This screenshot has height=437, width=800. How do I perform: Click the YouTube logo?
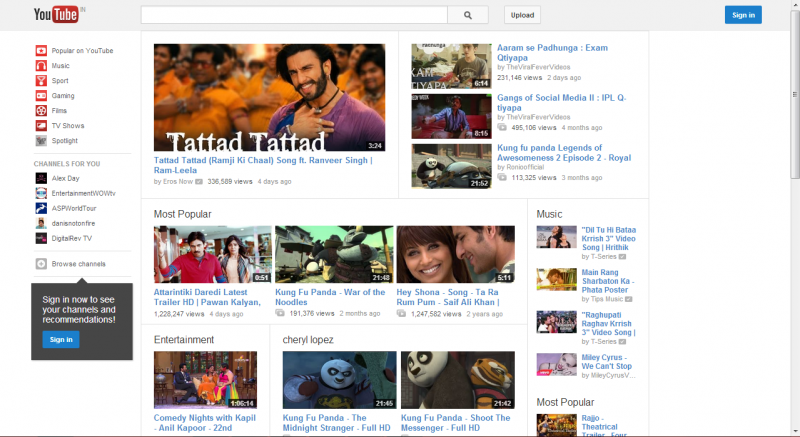58,15
